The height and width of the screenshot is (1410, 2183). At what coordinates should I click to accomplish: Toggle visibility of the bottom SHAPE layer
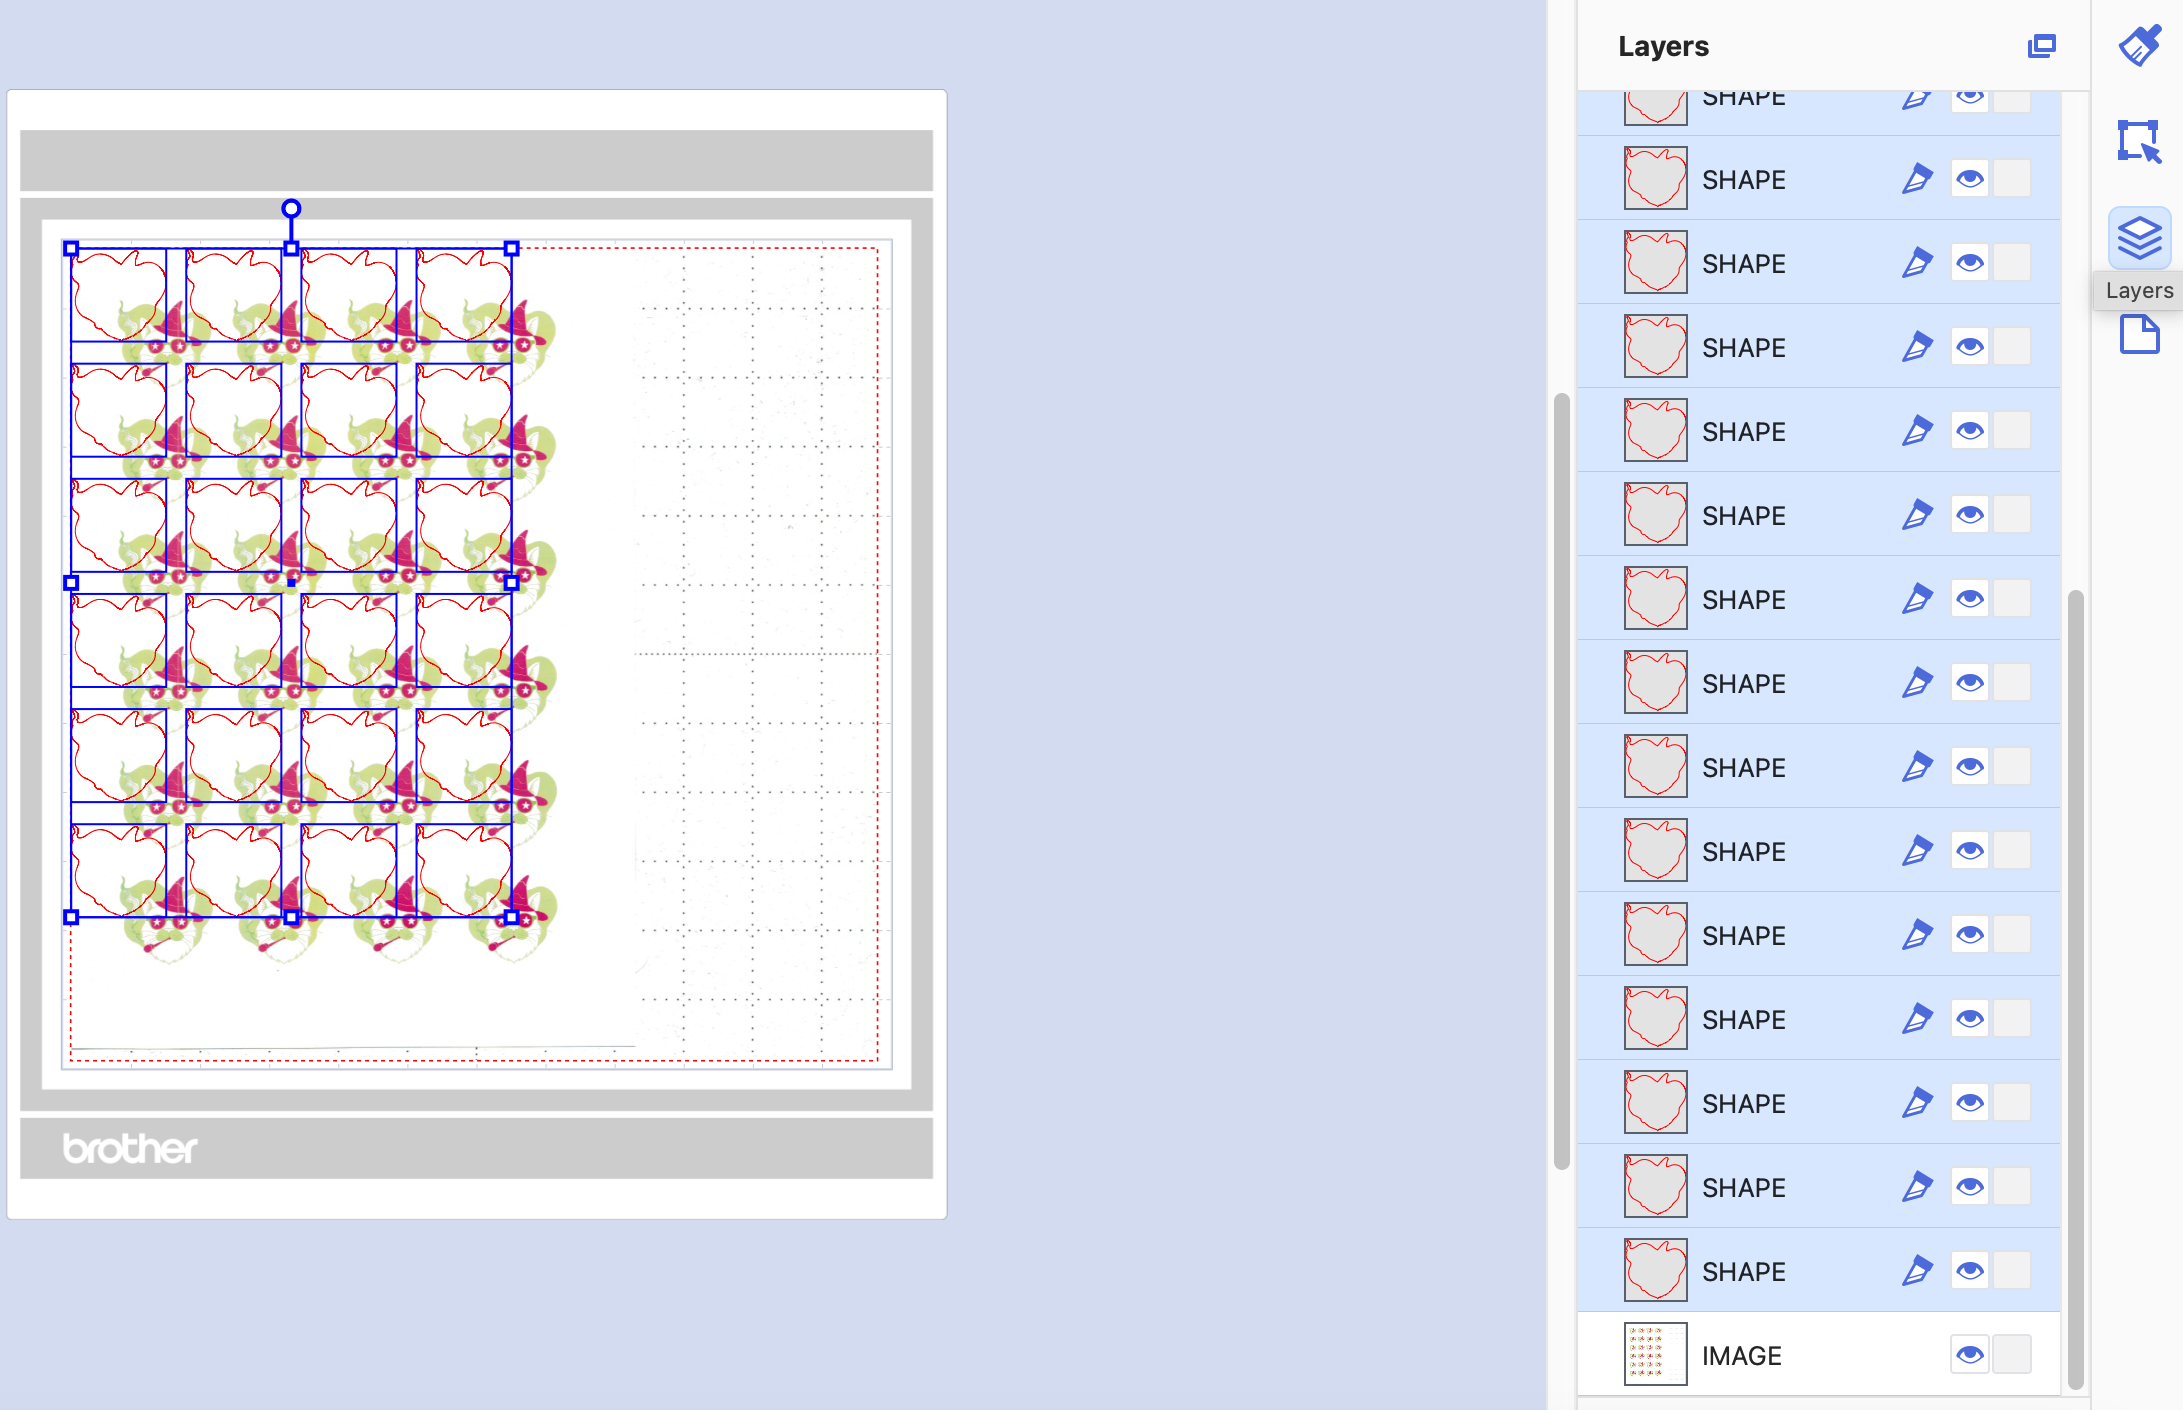coord(1969,1271)
